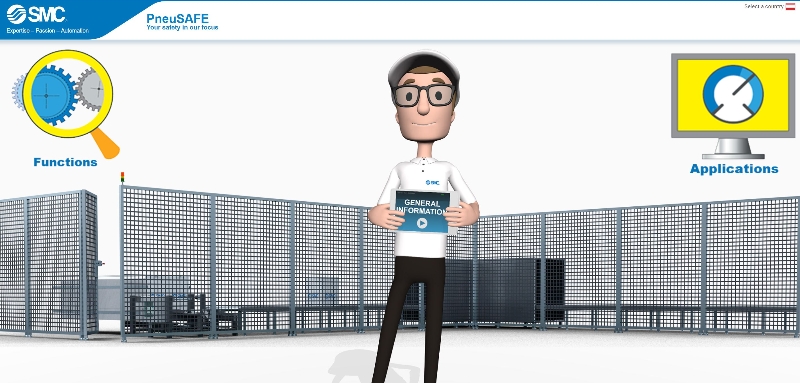Click the orange magnifying glass handle

[x=106, y=143]
